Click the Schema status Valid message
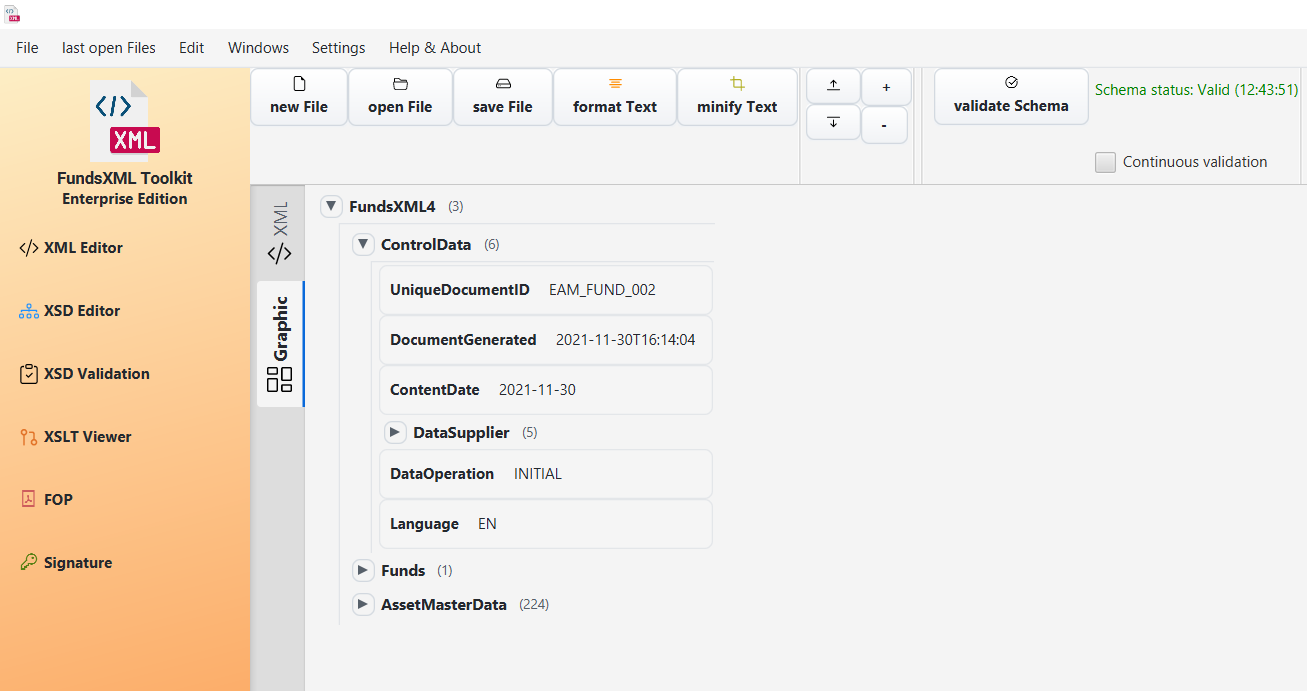Screen dimensions: 1307x691 [x=1197, y=89]
